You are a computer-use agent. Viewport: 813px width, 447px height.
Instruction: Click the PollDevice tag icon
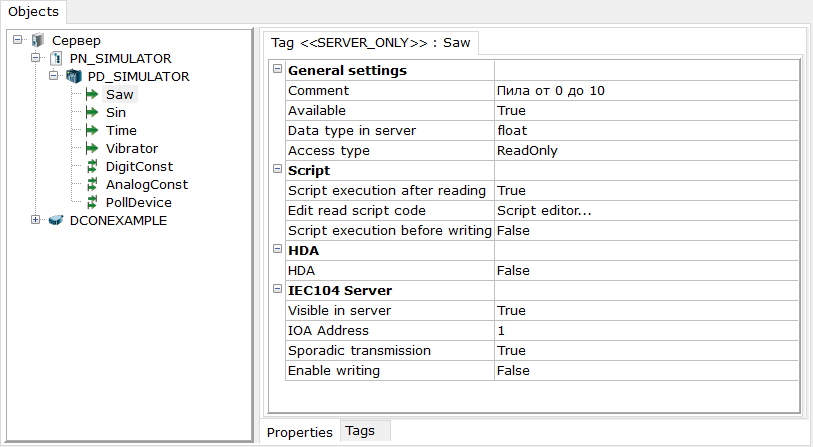coord(92,202)
